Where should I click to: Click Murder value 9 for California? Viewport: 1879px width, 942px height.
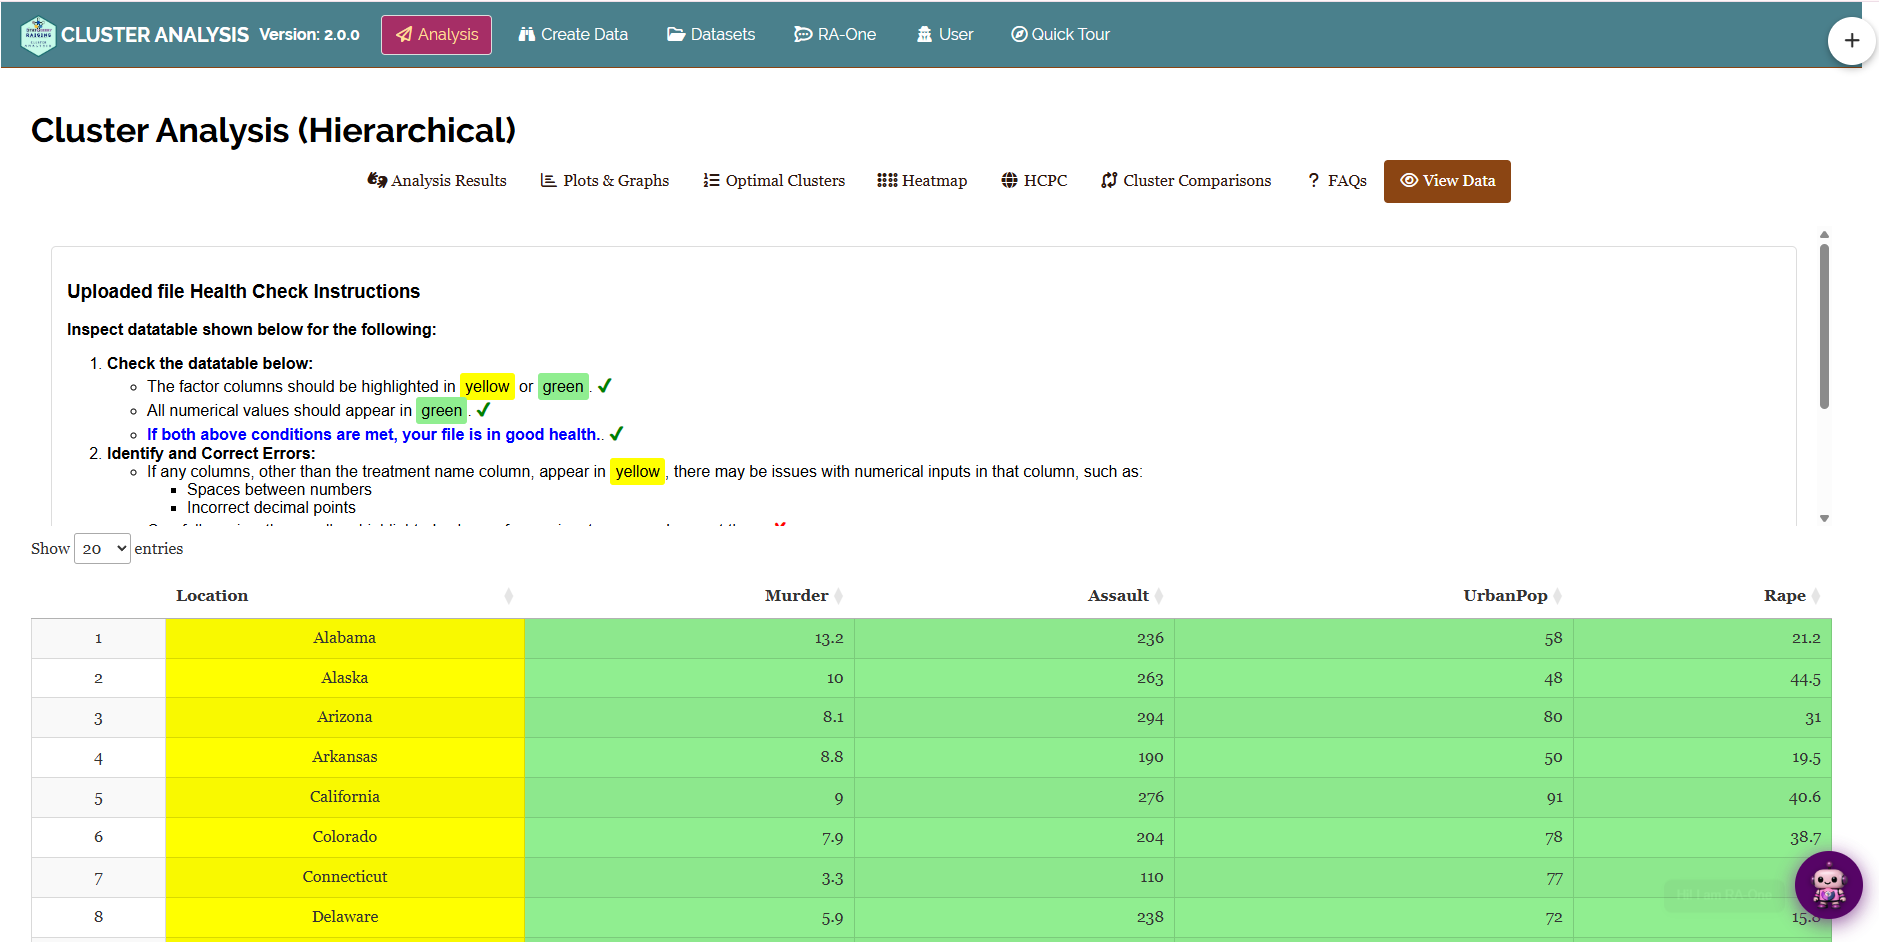[x=689, y=797]
